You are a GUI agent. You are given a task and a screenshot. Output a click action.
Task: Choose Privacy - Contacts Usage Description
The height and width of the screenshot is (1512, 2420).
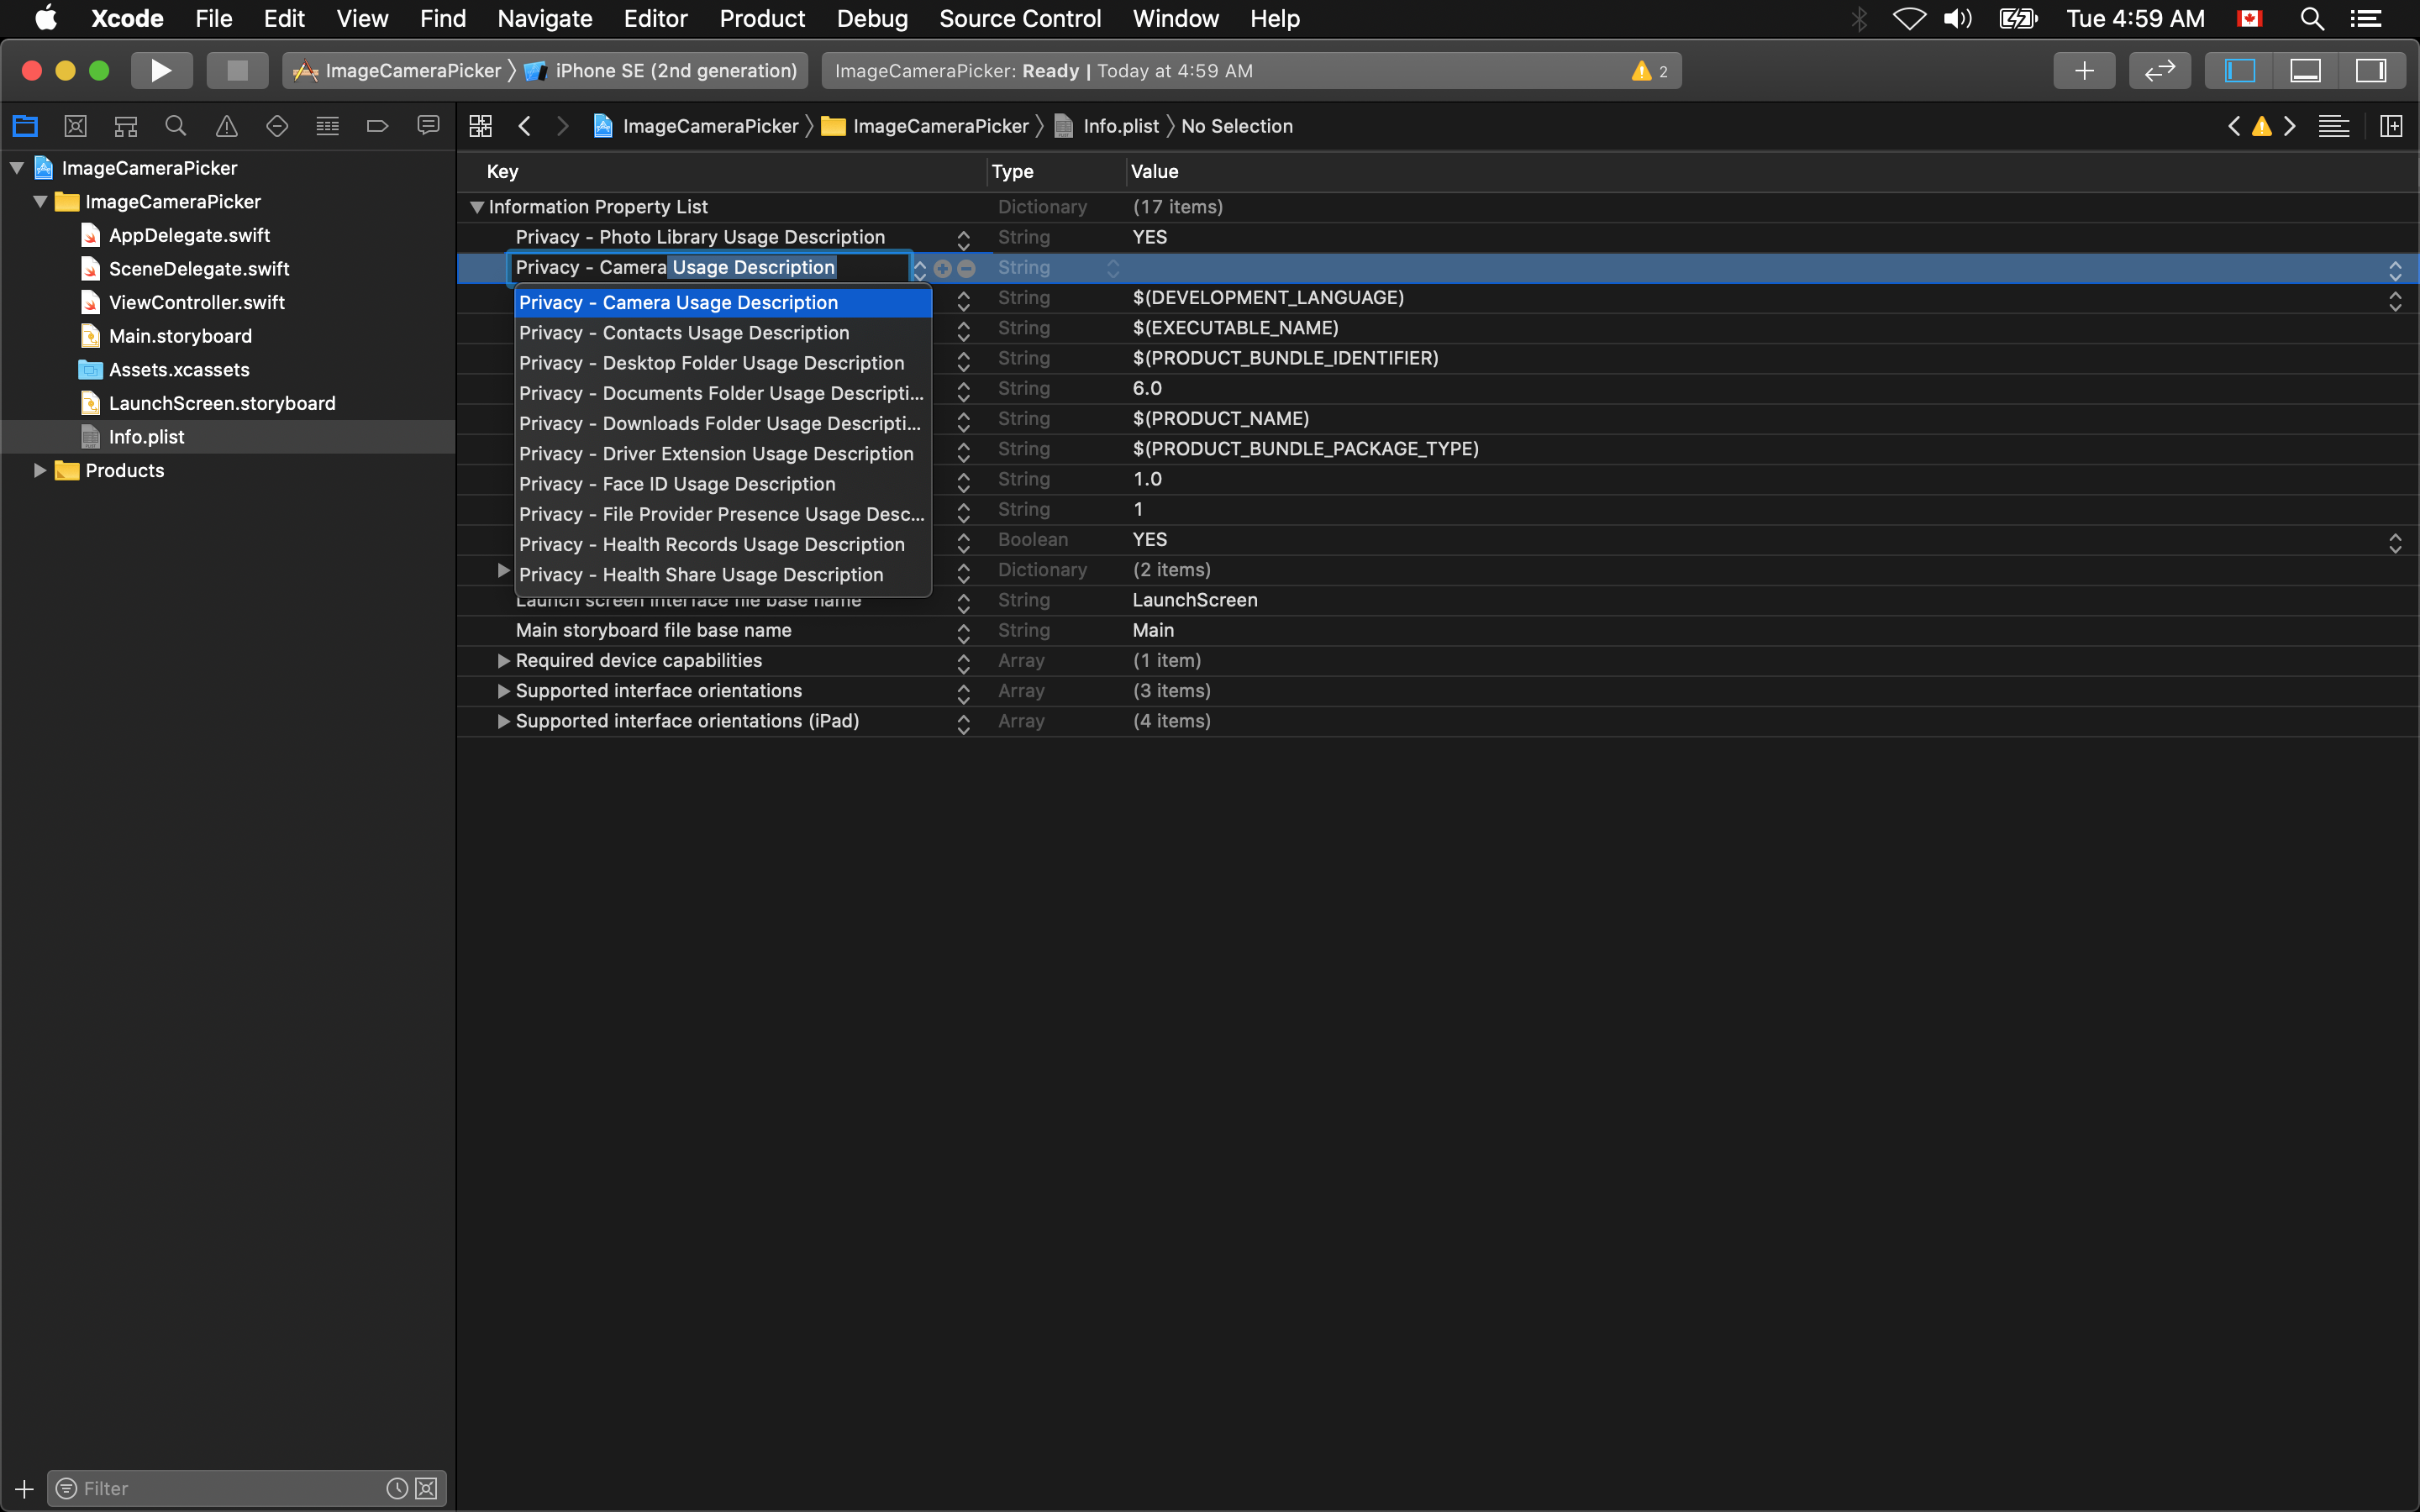pyautogui.click(x=723, y=333)
